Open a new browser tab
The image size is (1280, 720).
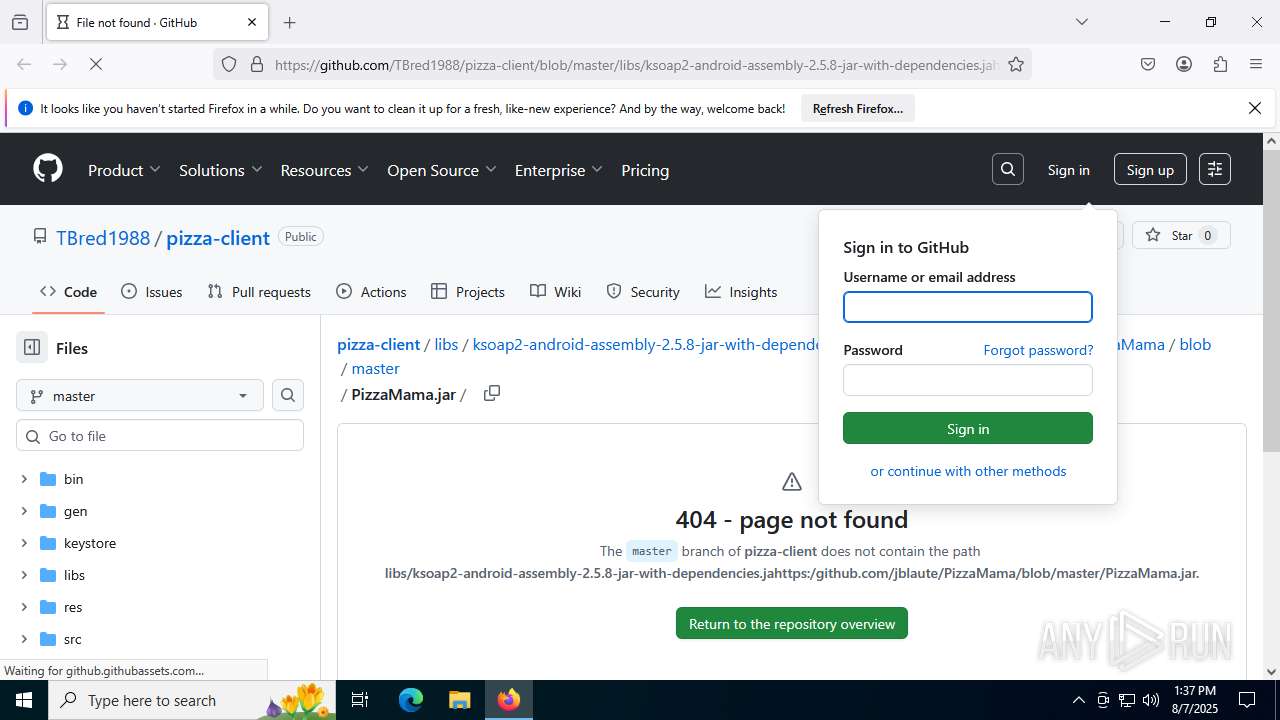289,22
